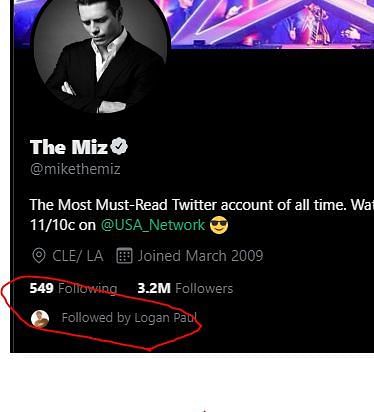
Task: Click the 11/10c on text in bio
Action: [63, 225]
